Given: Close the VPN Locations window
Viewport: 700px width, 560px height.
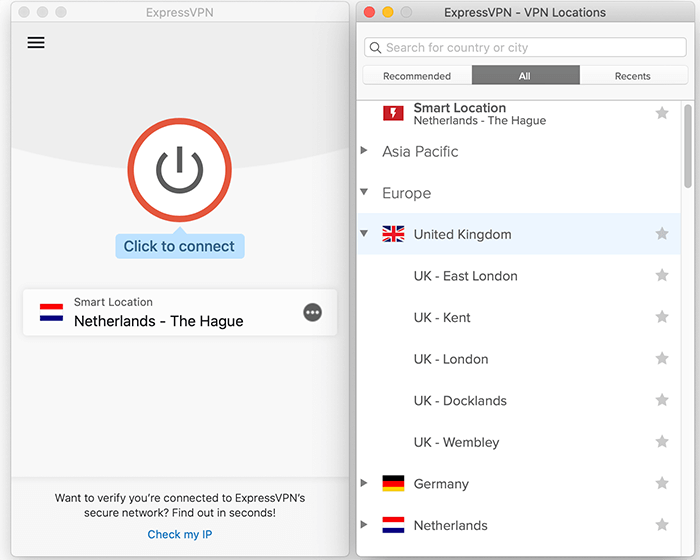Looking at the screenshot, I should tap(369, 12).
